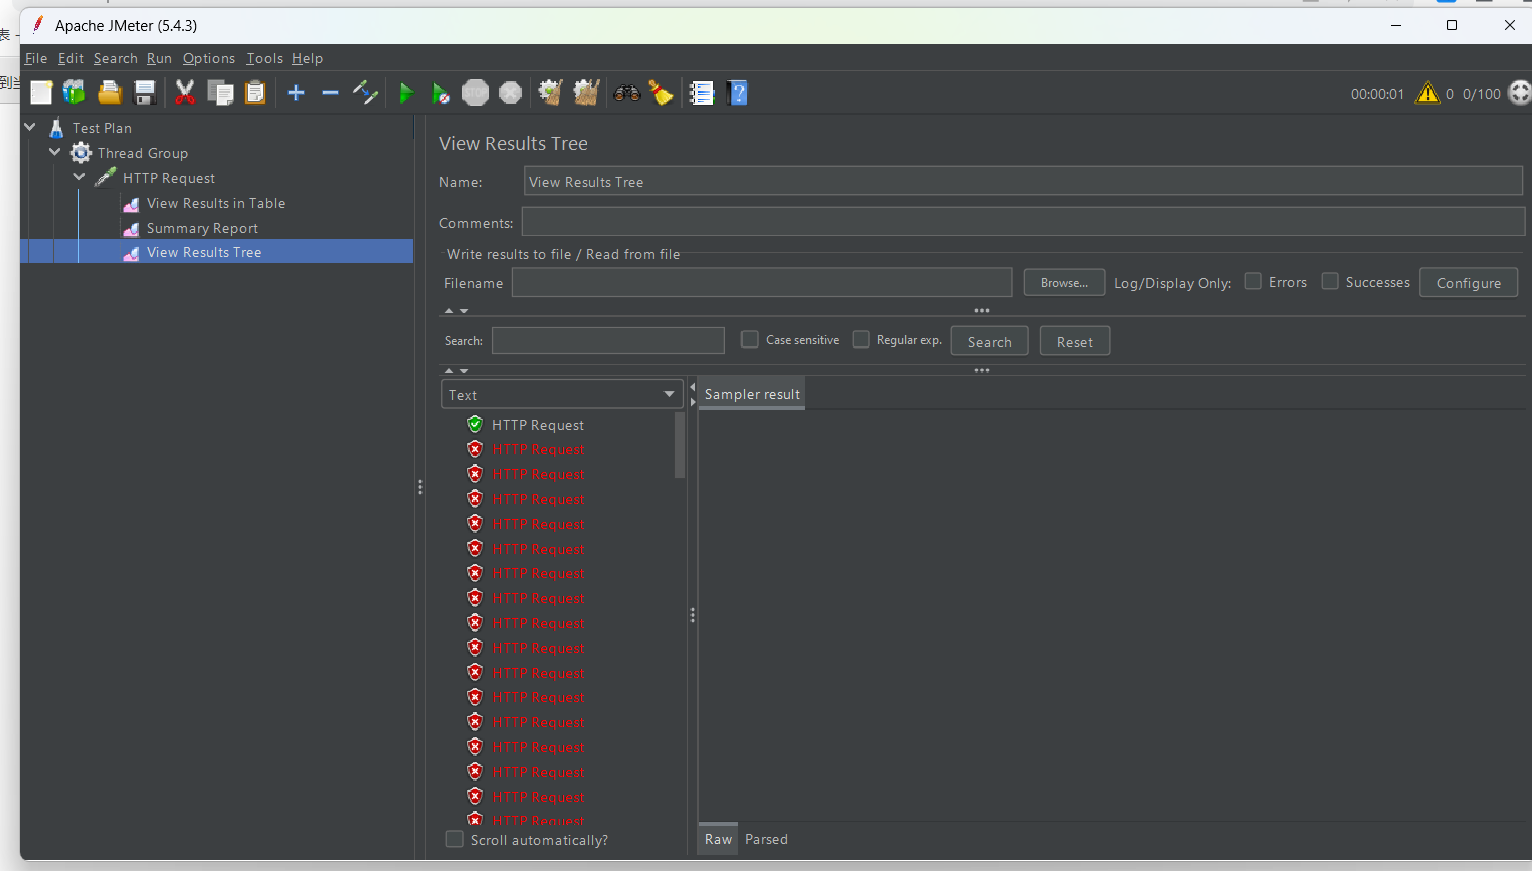Toggle the Regular exp. checkbox
This screenshot has height=871, width=1532.
point(861,339)
